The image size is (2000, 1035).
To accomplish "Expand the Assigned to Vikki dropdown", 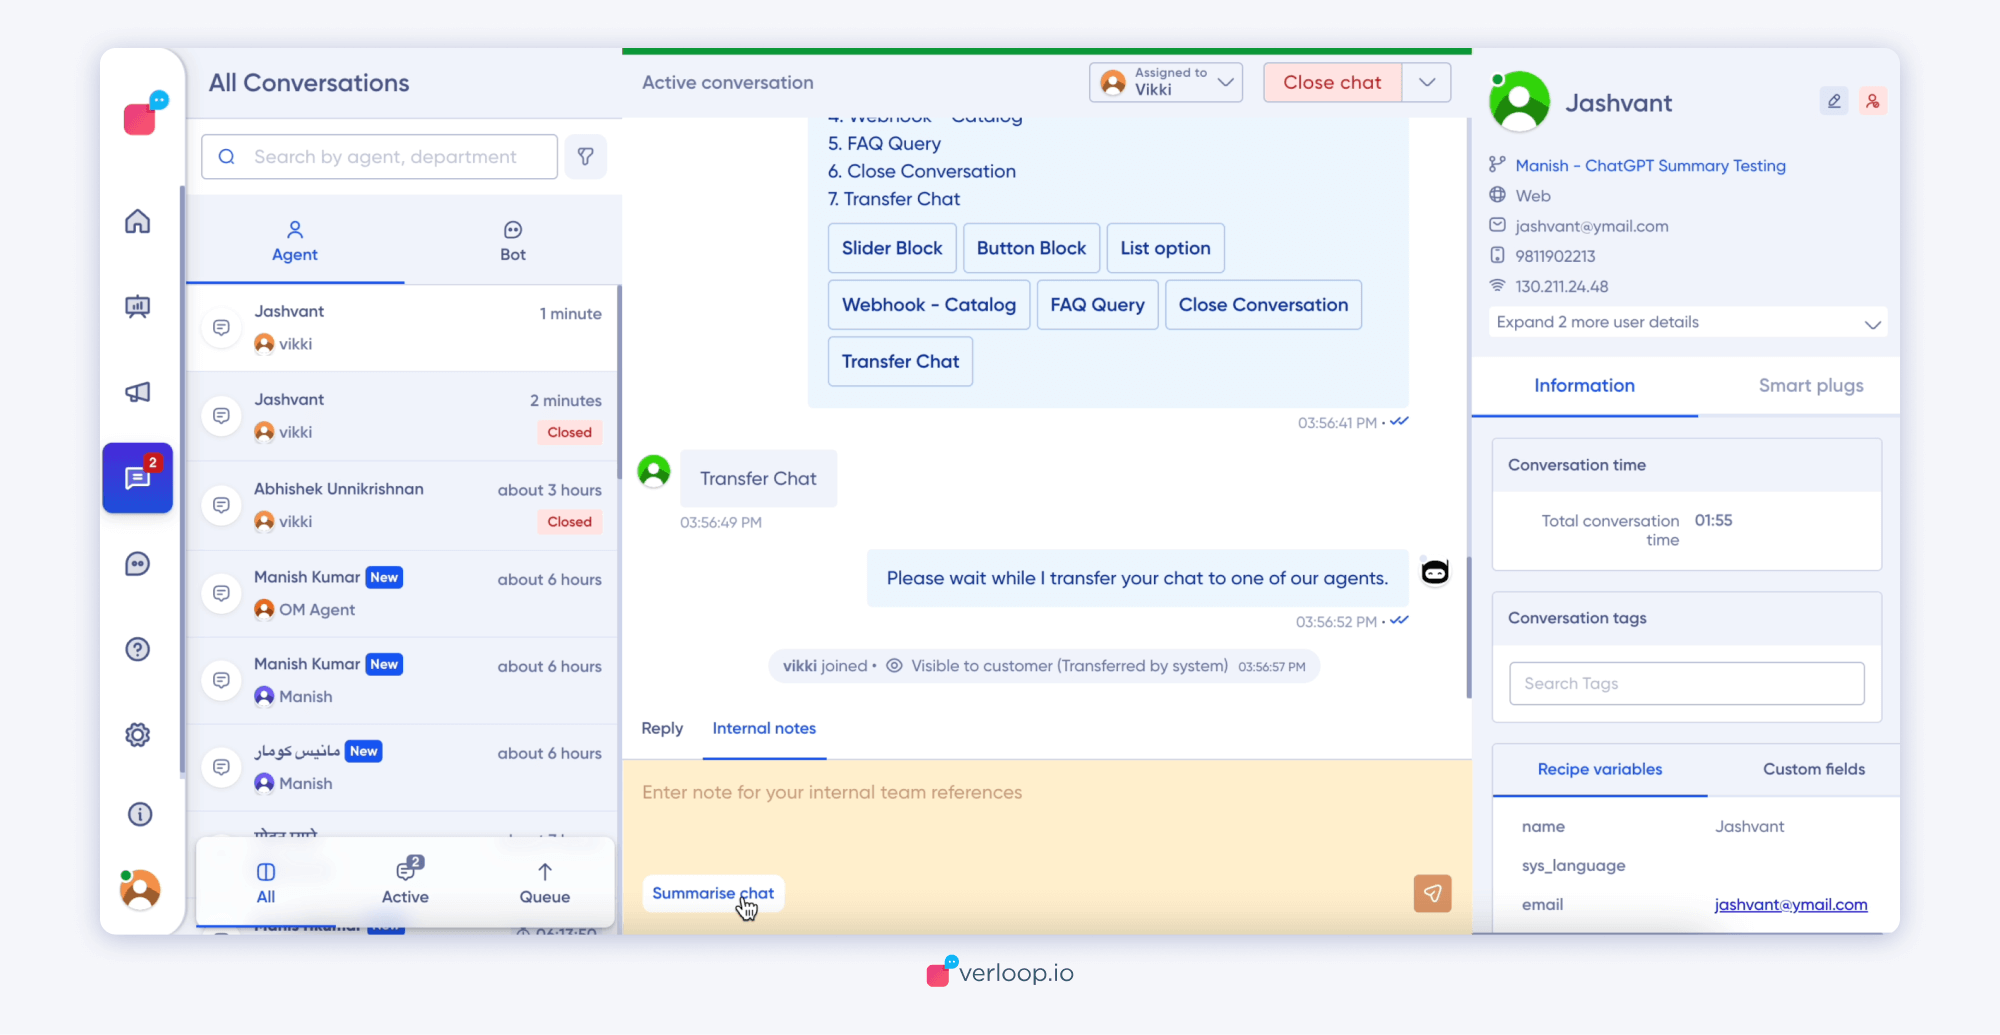I will pyautogui.click(x=1226, y=82).
